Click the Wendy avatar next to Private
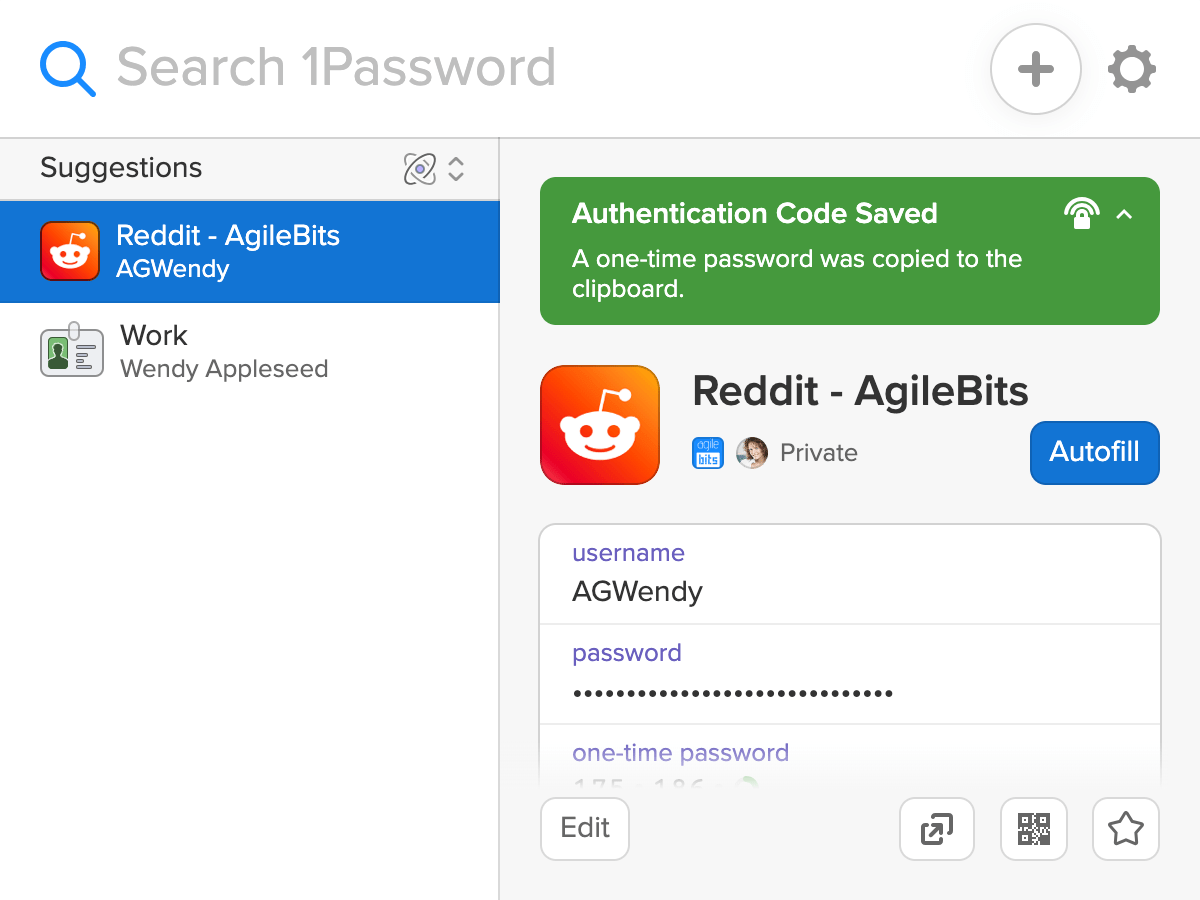Screen dimensions: 1200x900 click(x=752, y=453)
